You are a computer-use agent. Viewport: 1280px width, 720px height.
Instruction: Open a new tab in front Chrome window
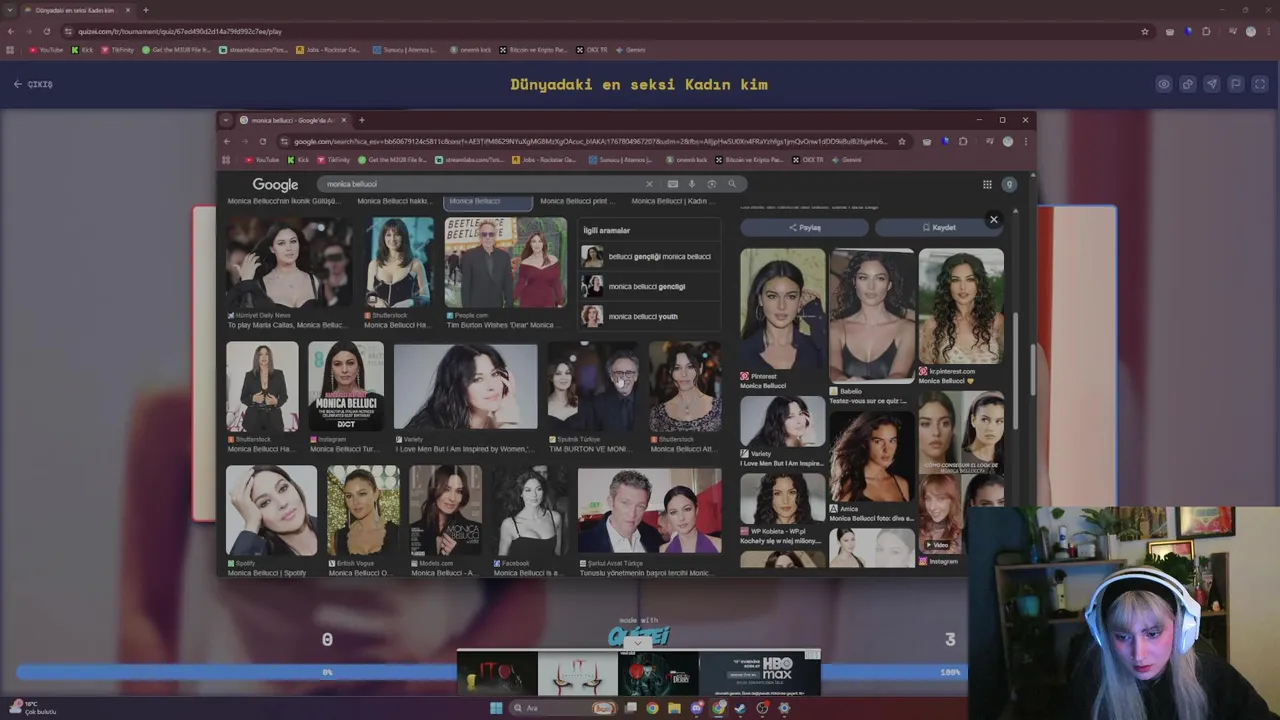361,120
